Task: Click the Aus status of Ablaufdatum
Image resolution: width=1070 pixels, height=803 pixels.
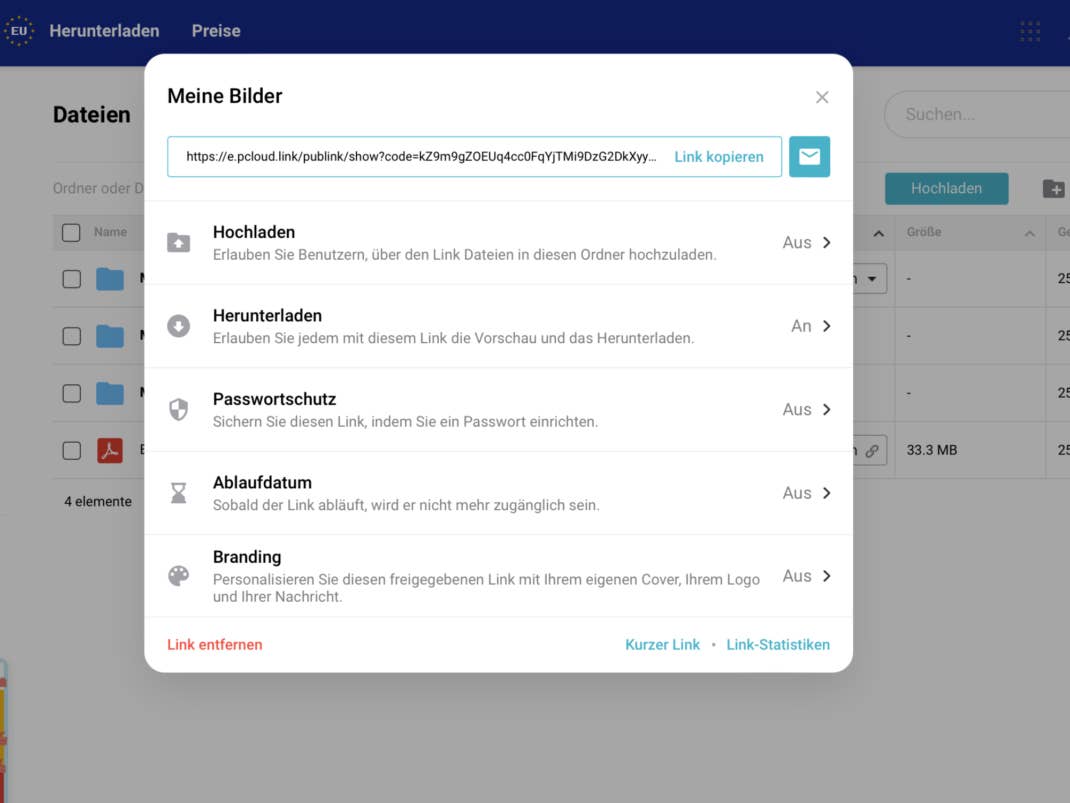Action: (x=796, y=493)
